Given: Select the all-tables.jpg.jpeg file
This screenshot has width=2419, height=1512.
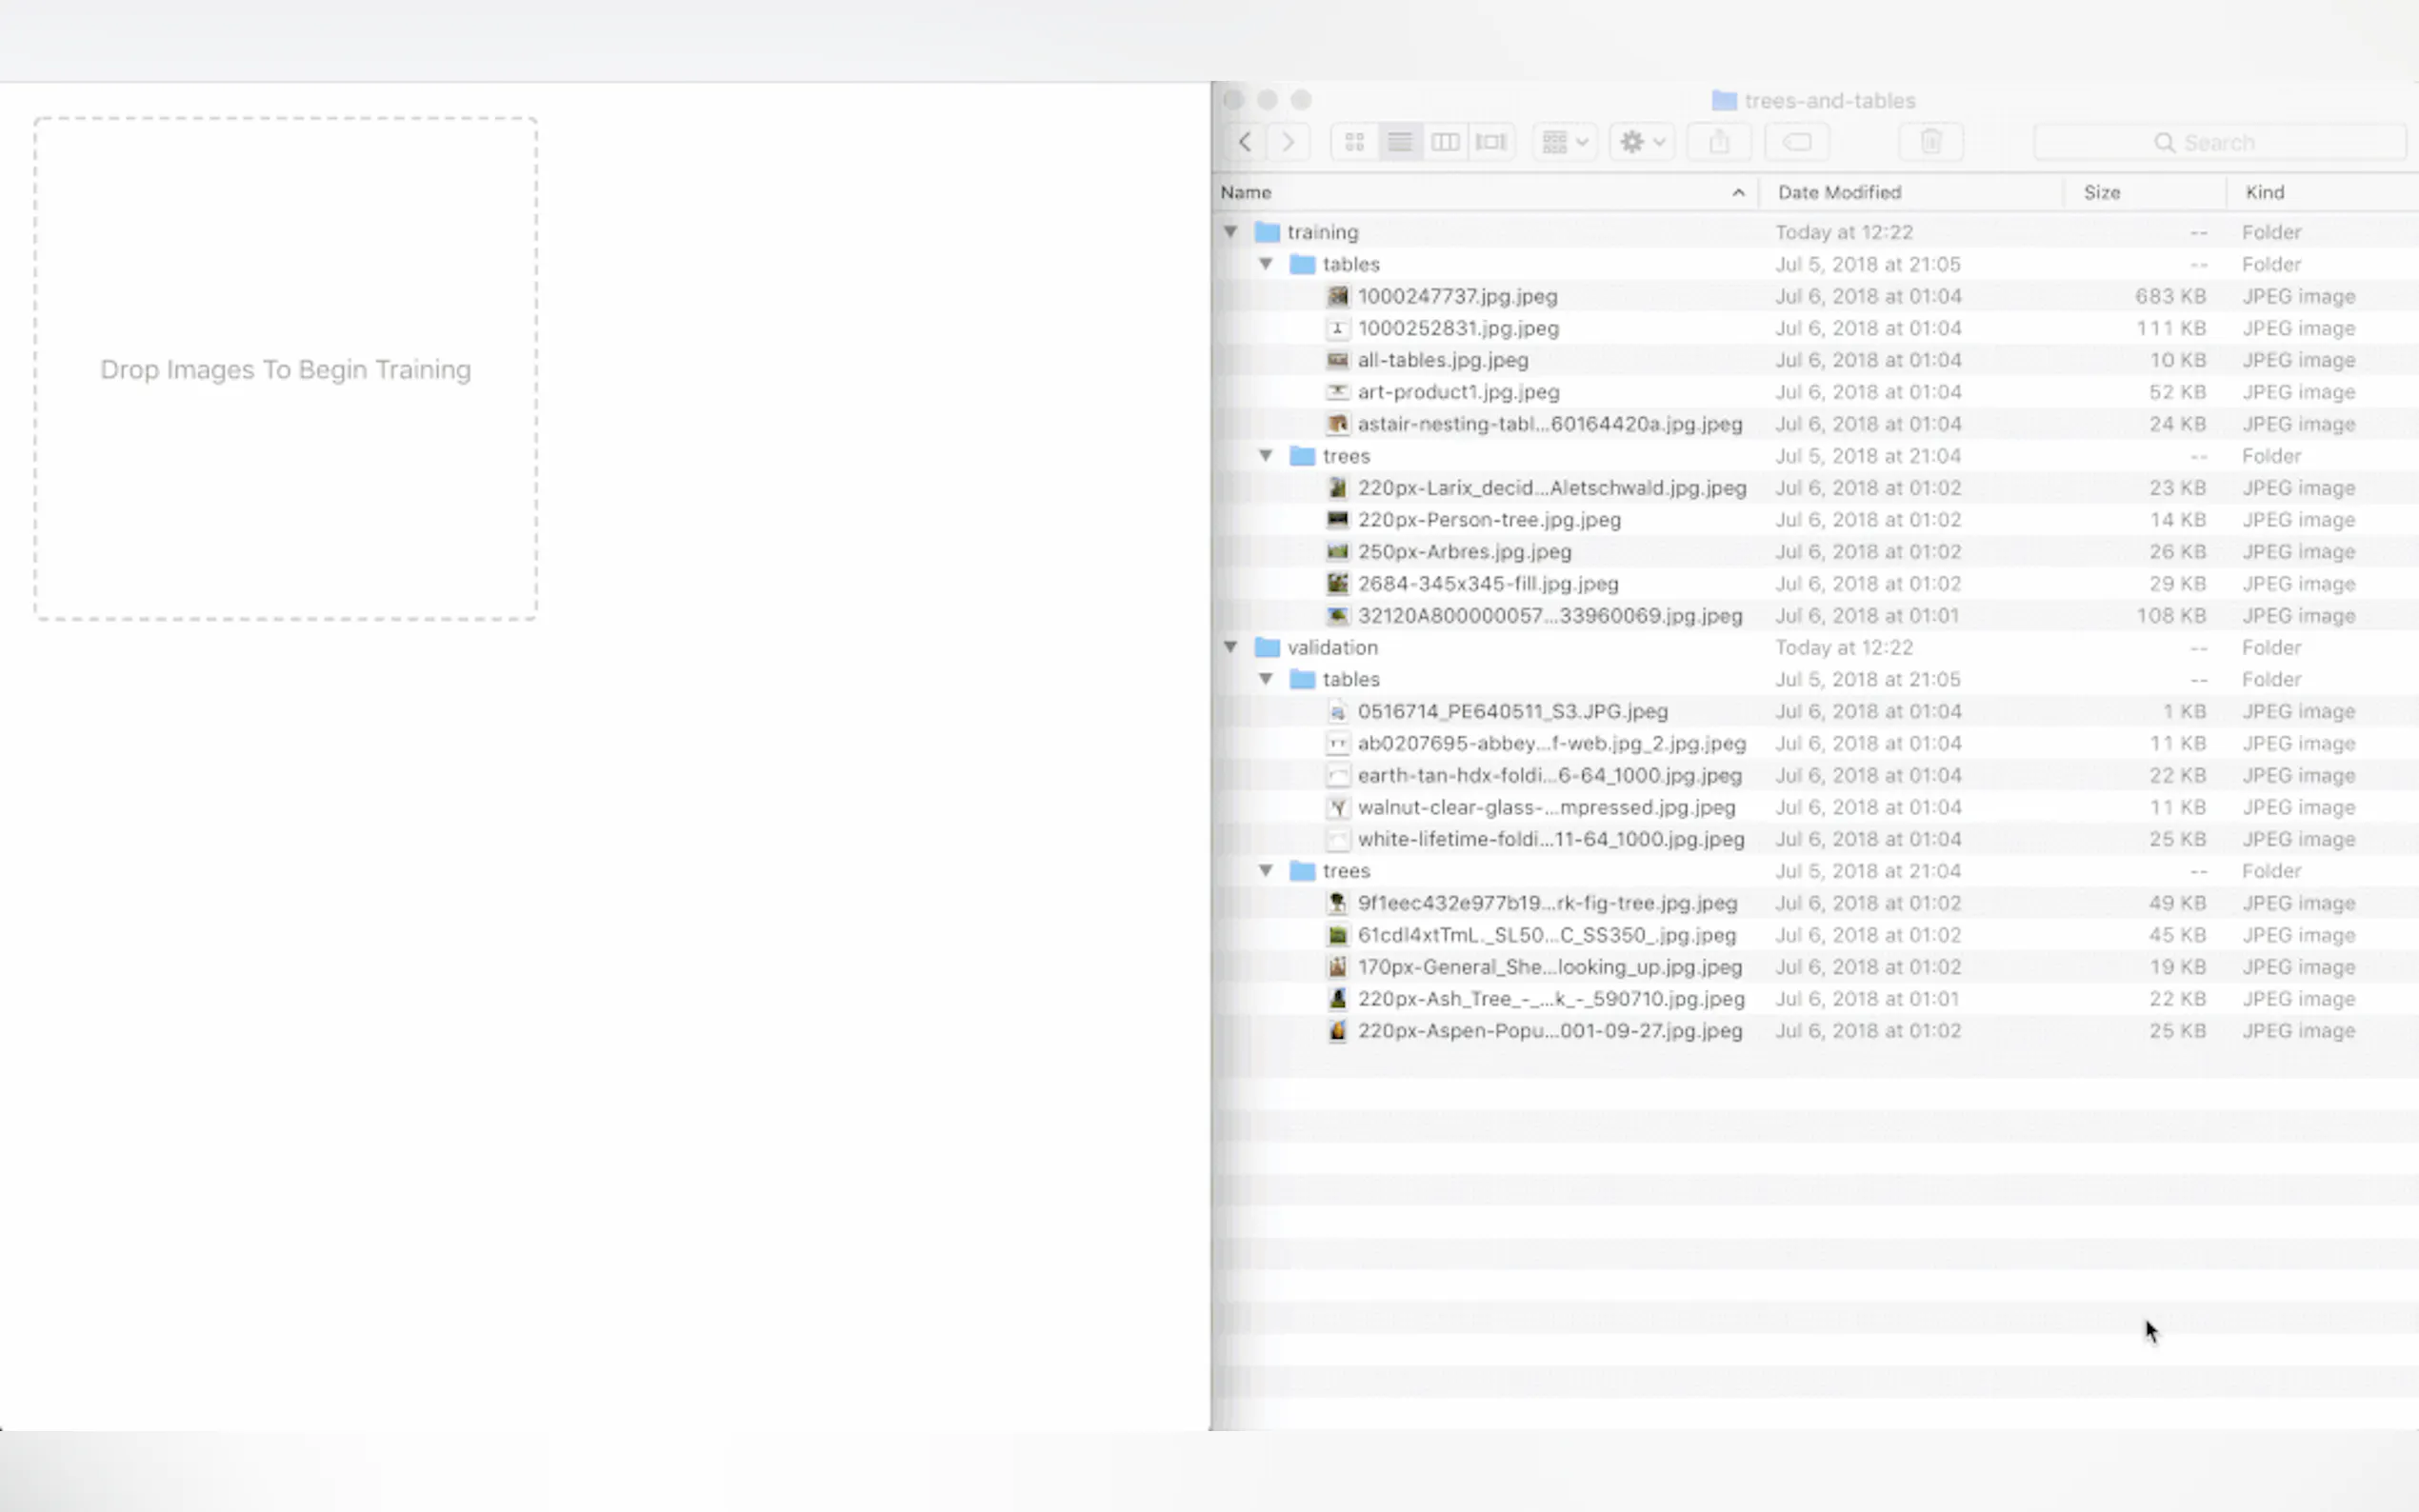Looking at the screenshot, I should pos(1442,360).
